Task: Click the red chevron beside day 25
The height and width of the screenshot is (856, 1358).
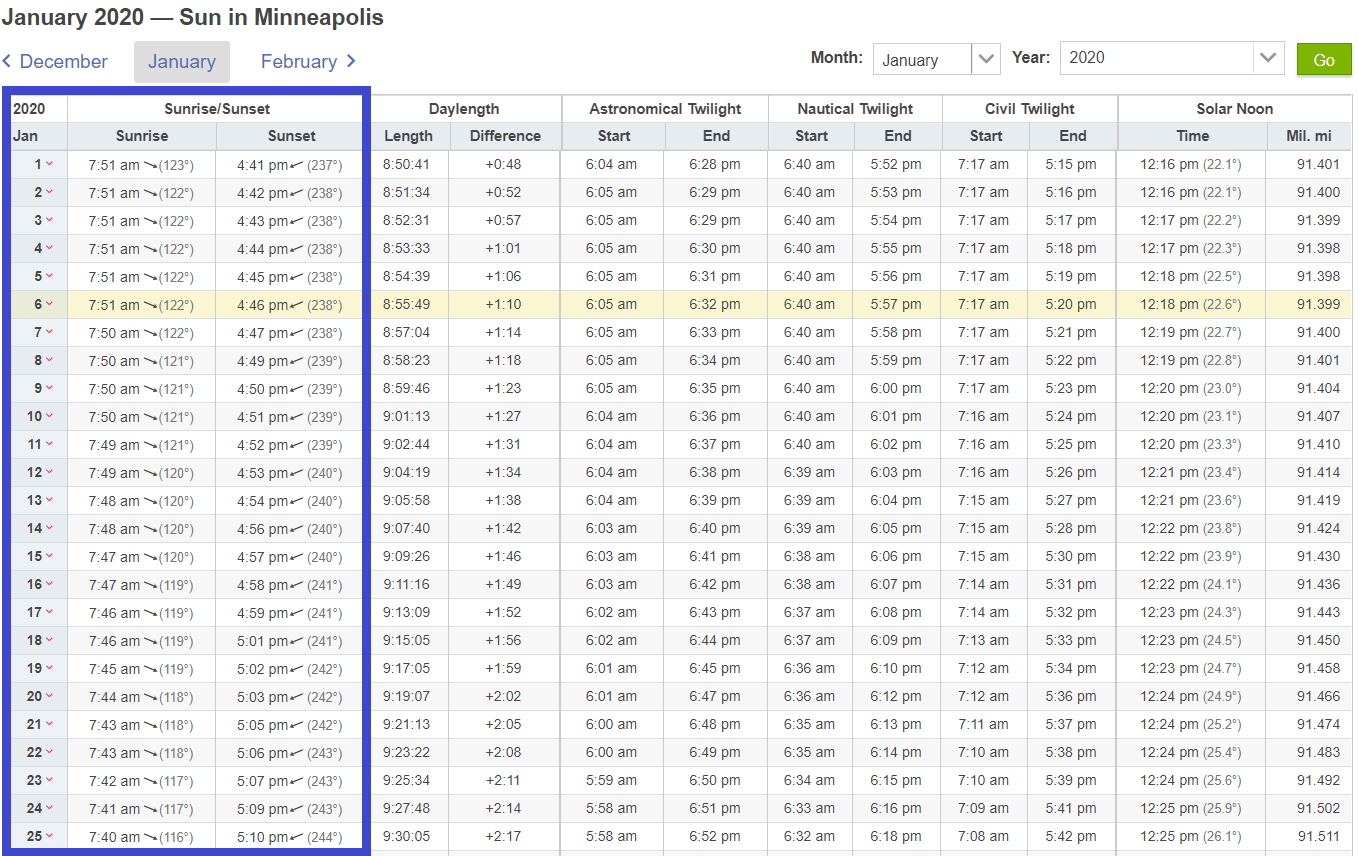Action: [x=49, y=836]
